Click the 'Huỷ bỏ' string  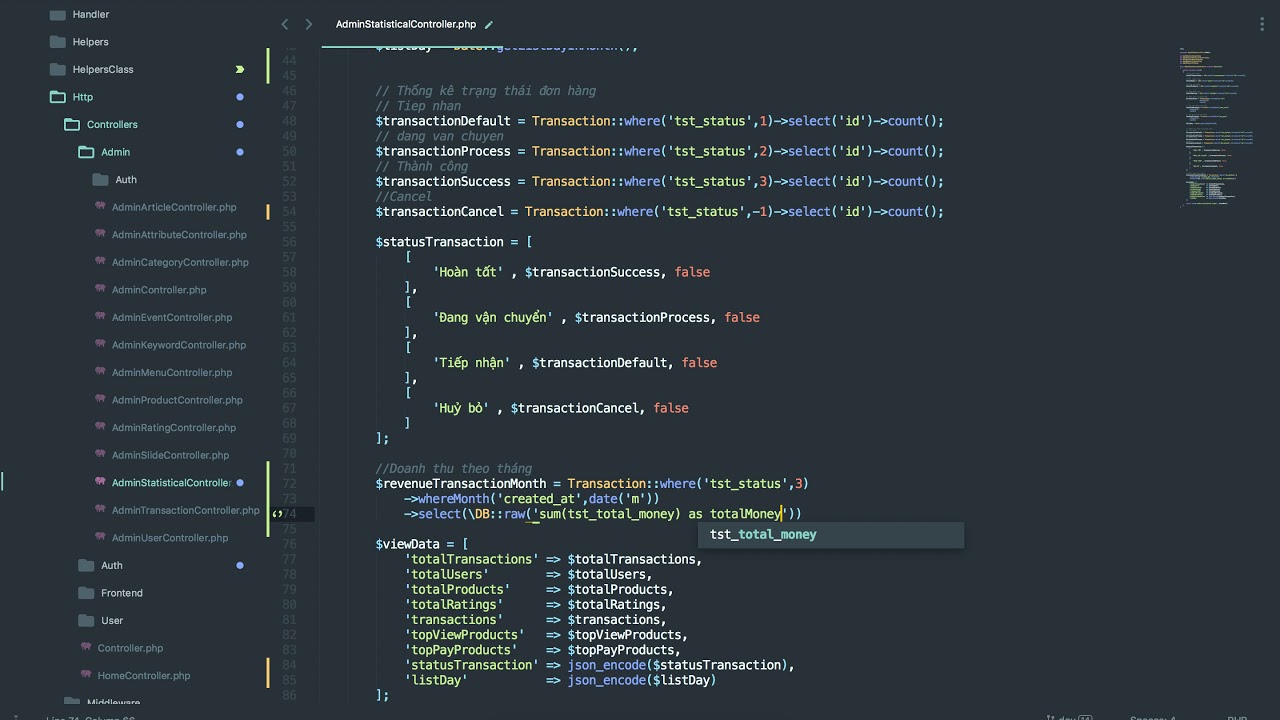(461, 408)
